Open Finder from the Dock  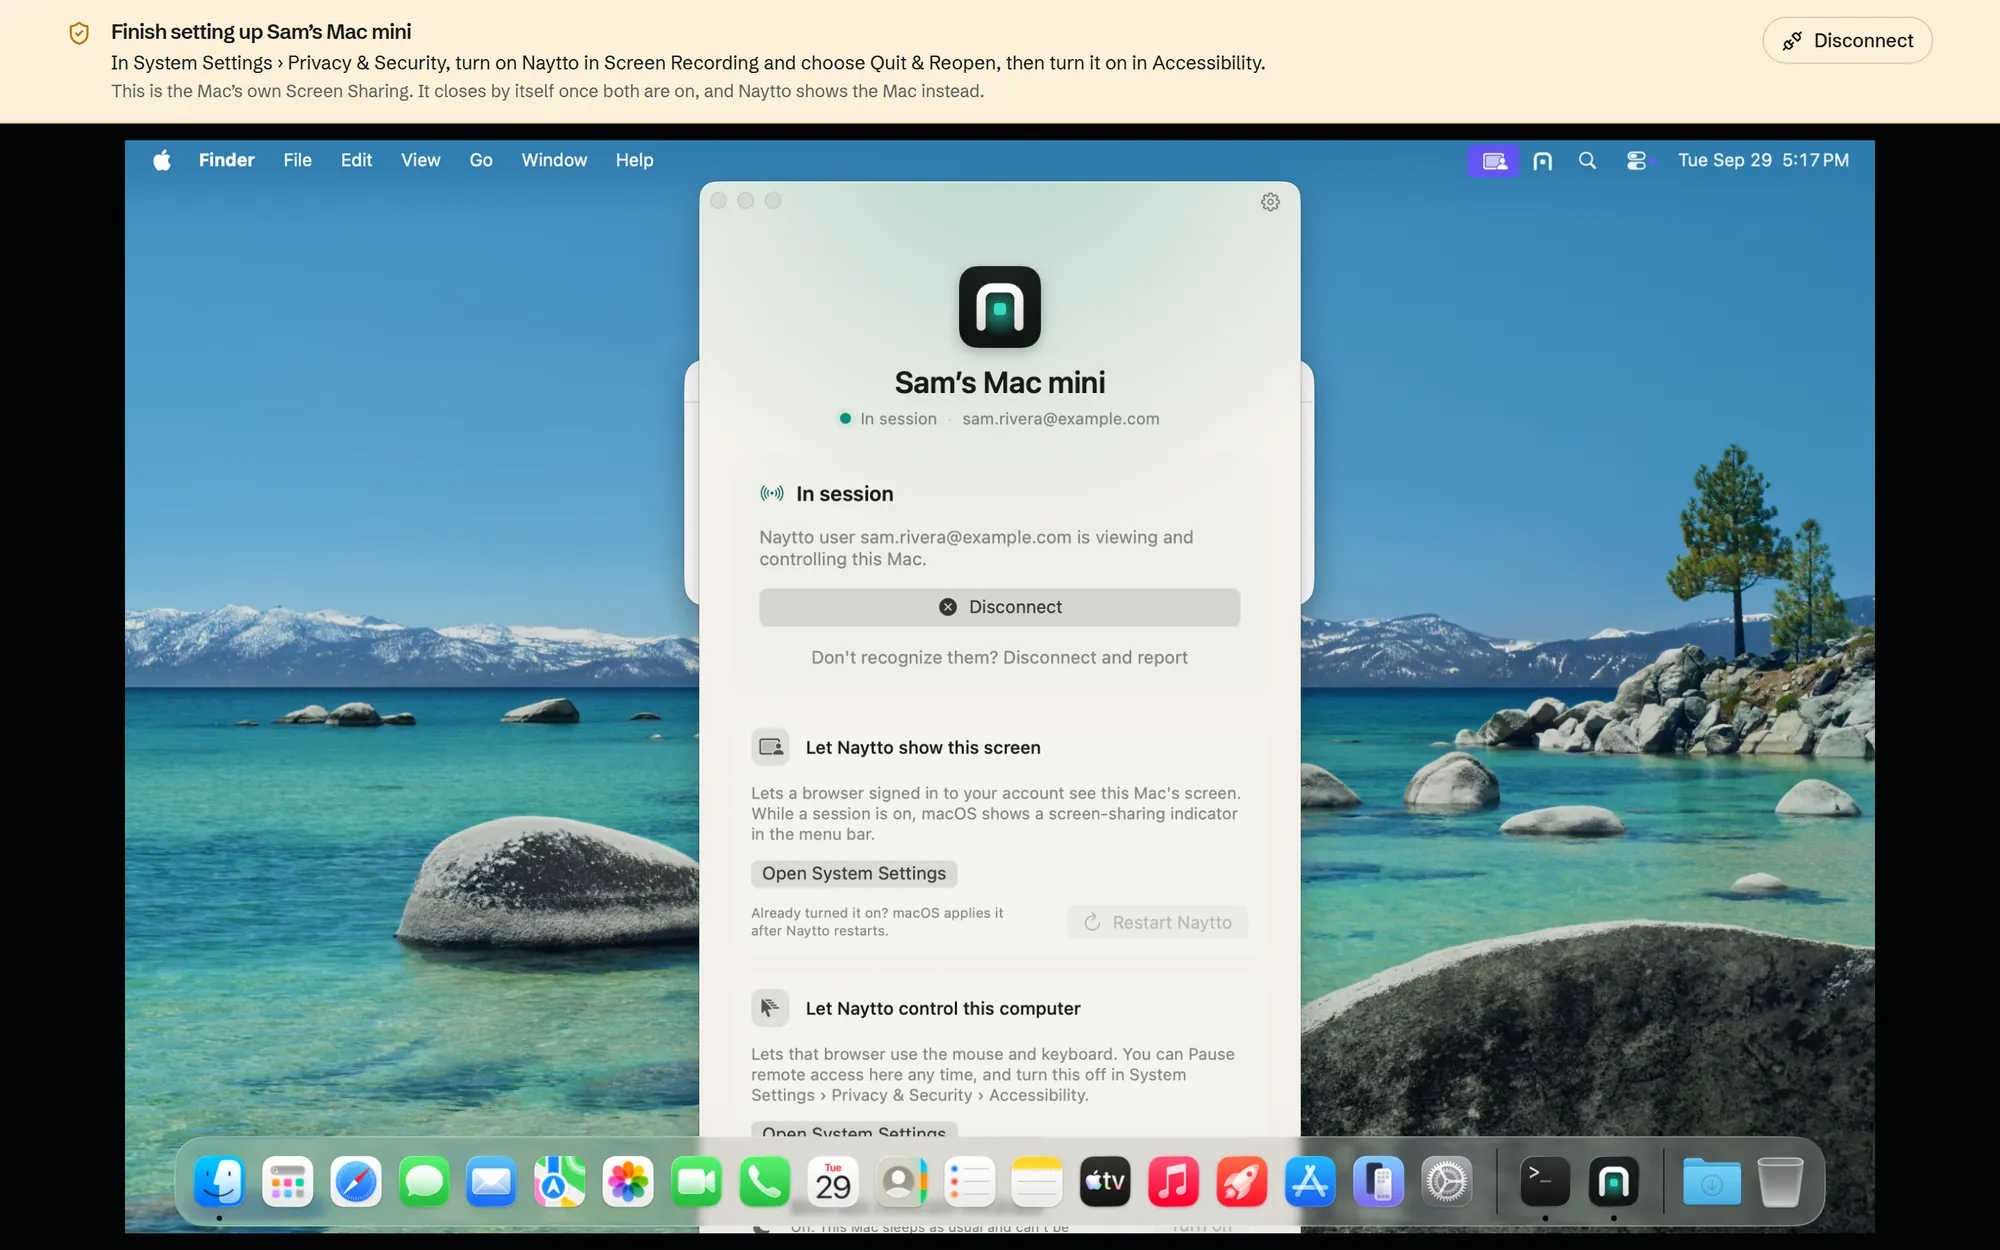[x=219, y=1182]
